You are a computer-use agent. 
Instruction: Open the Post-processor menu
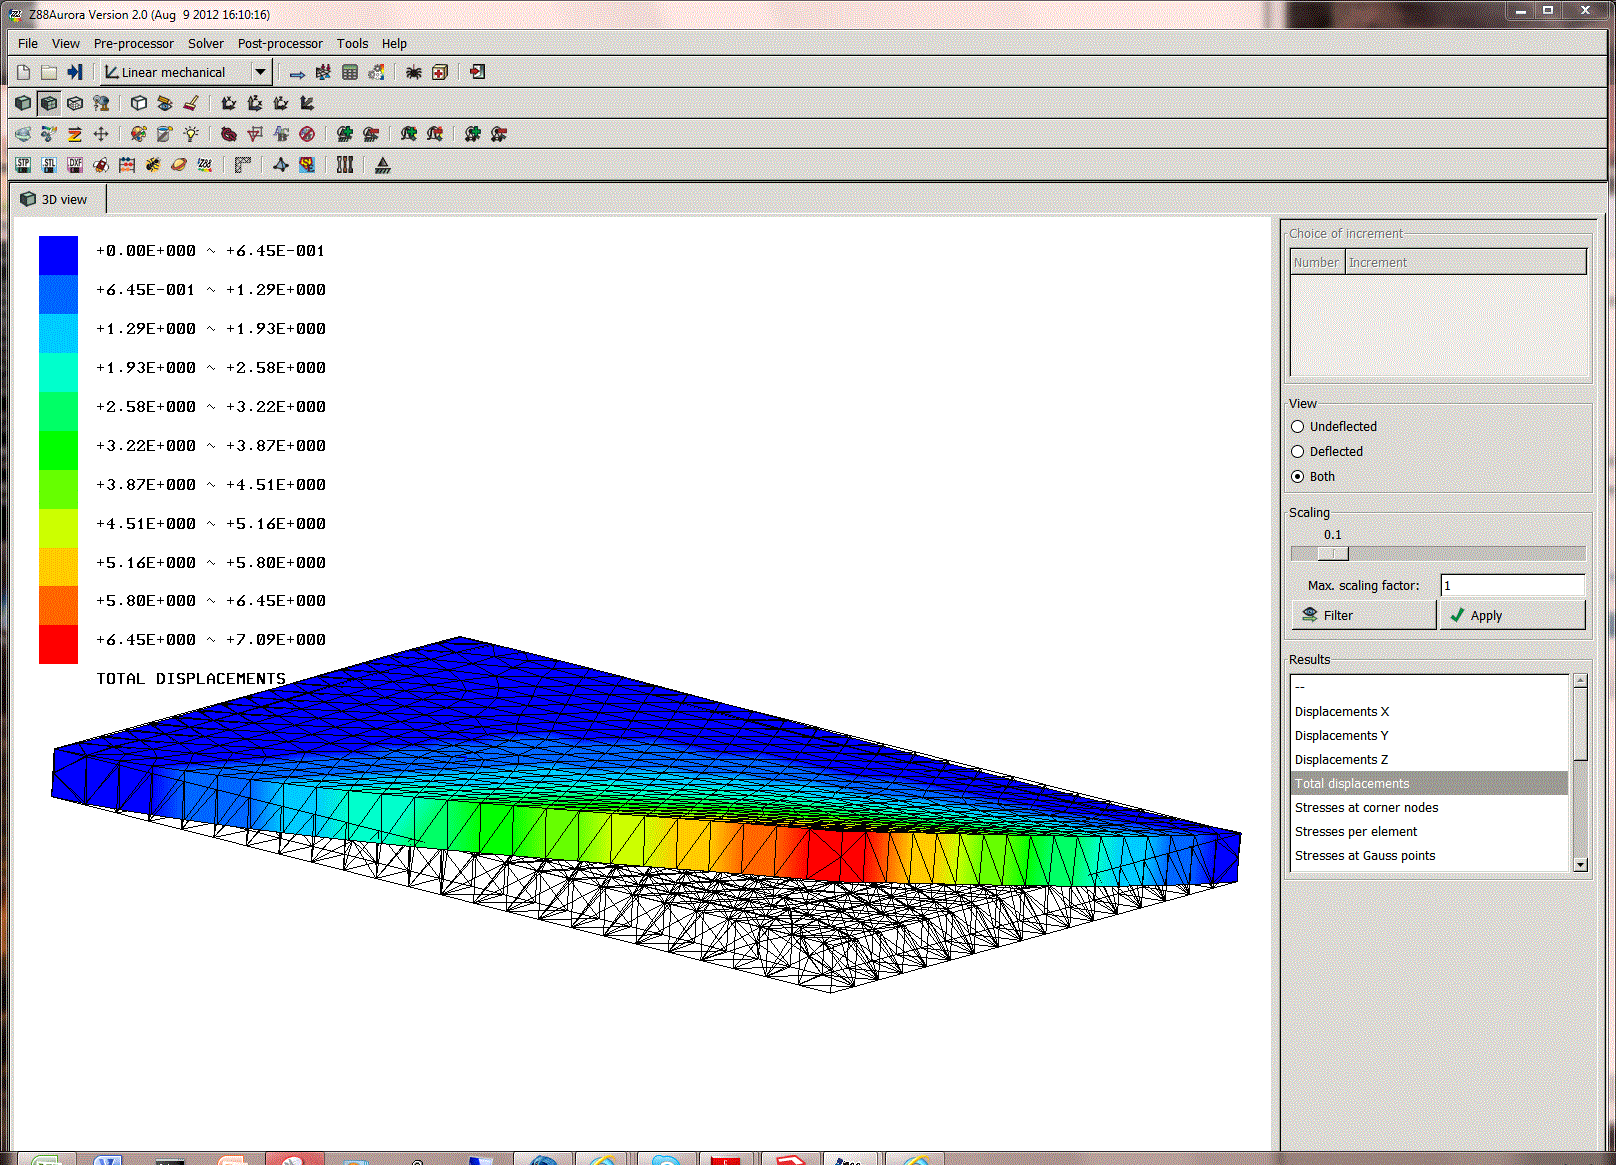tap(280, 44)
